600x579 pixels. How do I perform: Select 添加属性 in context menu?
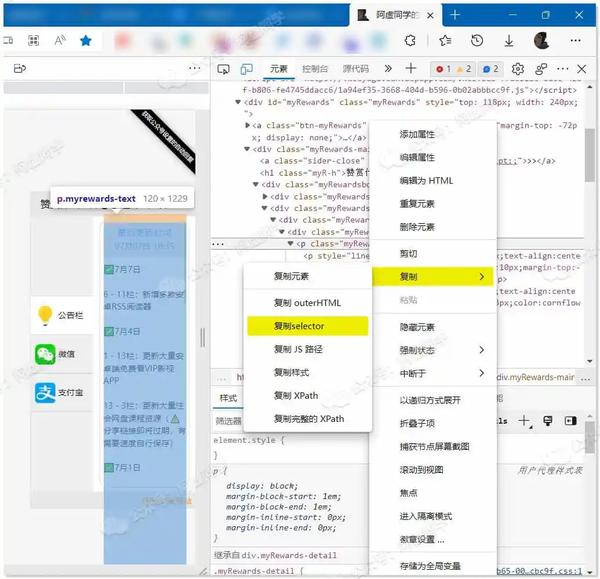point(434,134)
